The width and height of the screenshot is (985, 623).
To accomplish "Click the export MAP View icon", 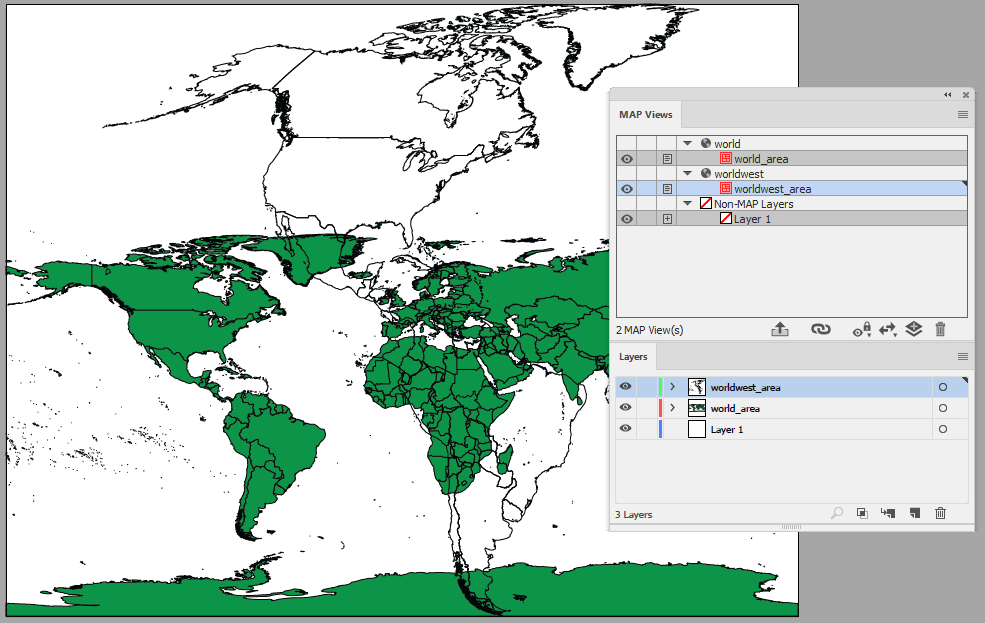I will point(780,329).
